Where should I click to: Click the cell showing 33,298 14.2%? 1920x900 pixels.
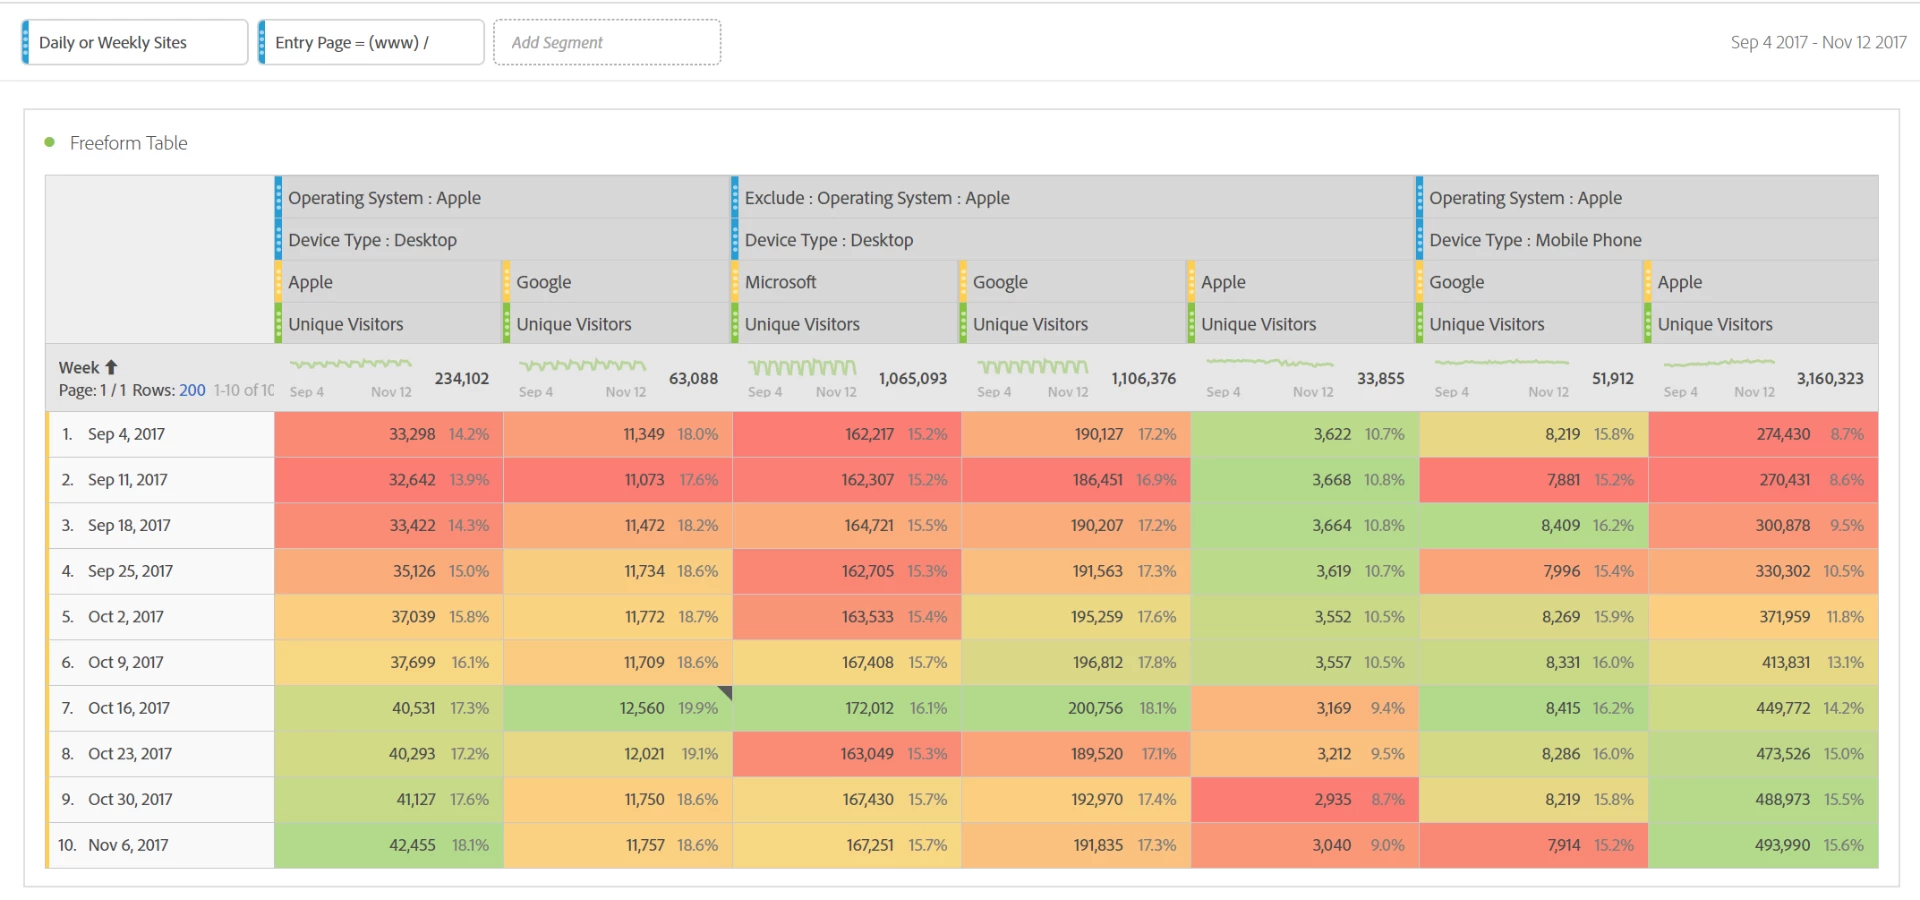389,434
